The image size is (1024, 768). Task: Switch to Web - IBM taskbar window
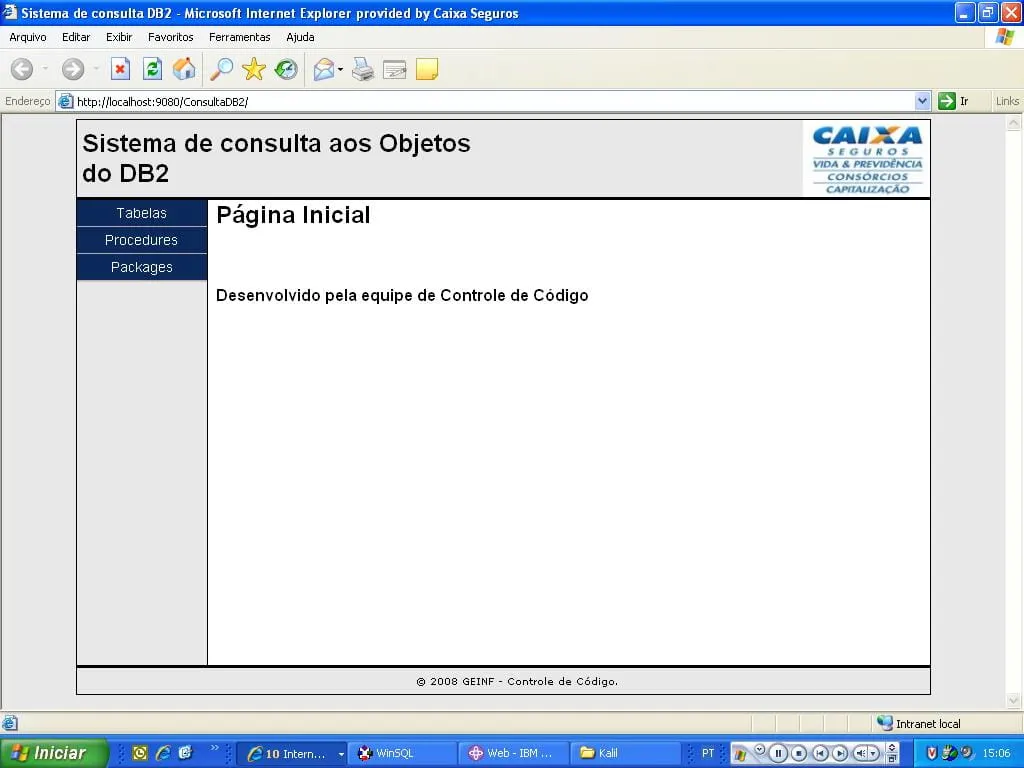tap(513, 753)
